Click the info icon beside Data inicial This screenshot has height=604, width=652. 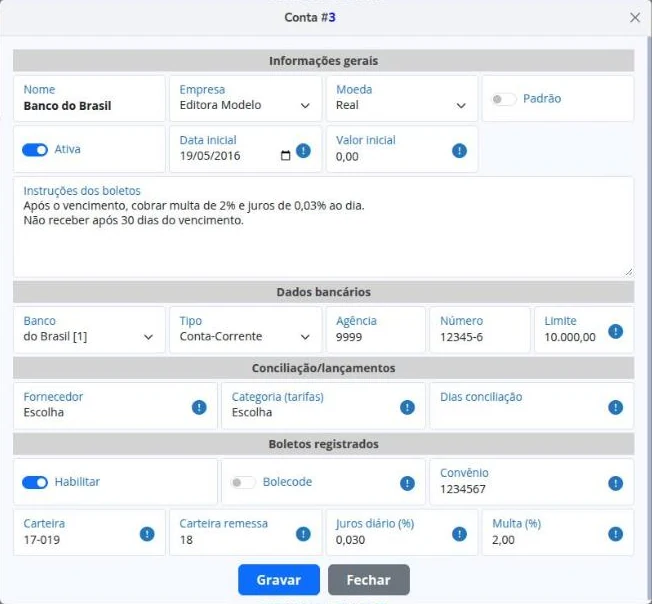tap(303, 150)
